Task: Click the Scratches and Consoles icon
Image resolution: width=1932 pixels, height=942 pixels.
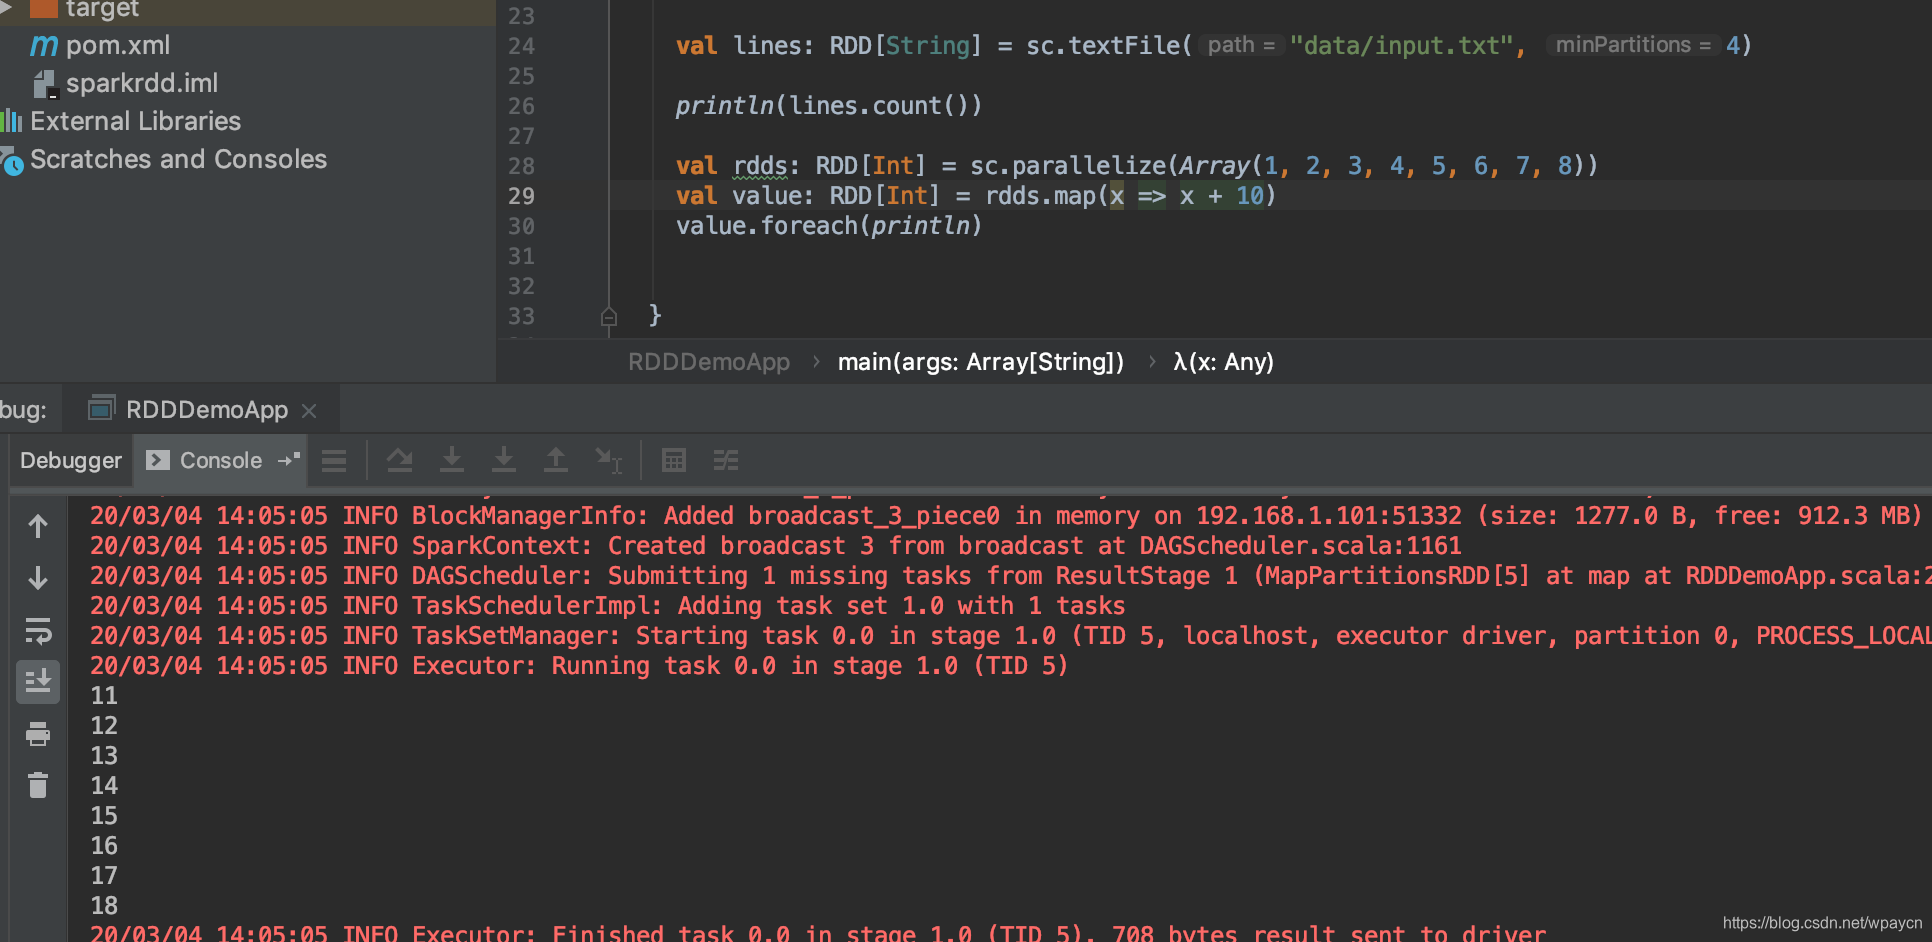Action: tap(12, 160)
